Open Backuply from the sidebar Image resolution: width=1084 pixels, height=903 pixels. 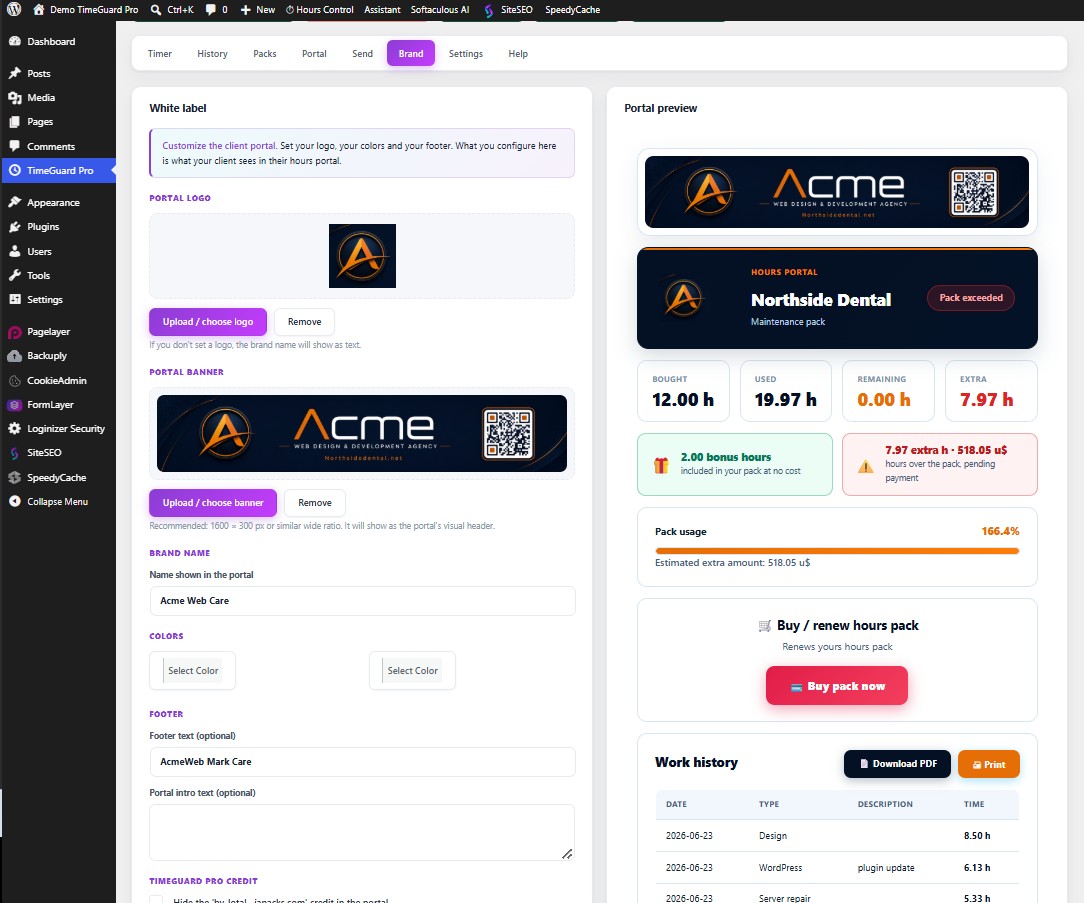pos(47,355)
